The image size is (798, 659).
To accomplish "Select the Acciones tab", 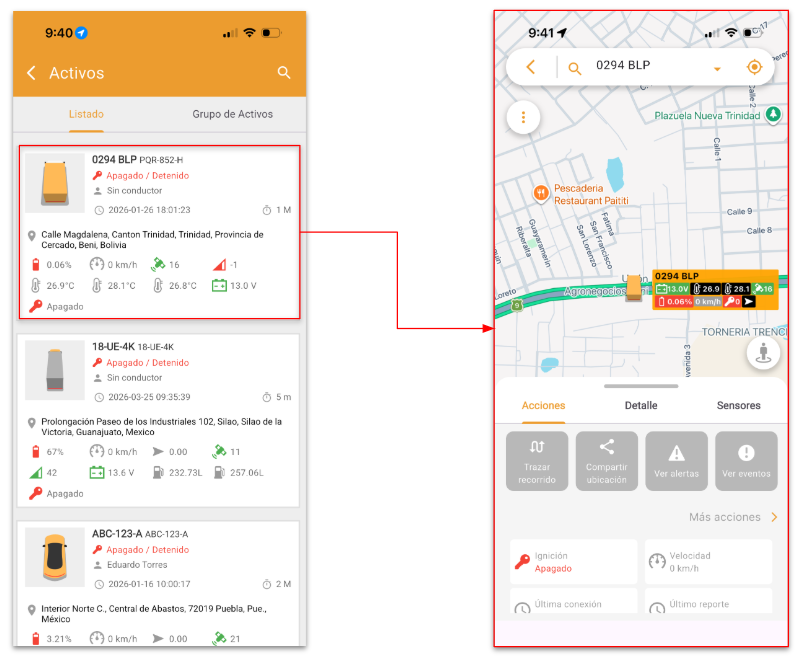I will (543, 406).
